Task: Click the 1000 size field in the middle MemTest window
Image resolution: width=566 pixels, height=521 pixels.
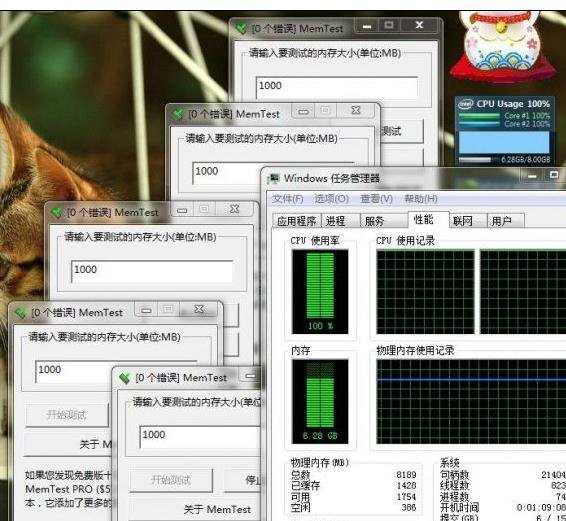Action: [152, 271]
